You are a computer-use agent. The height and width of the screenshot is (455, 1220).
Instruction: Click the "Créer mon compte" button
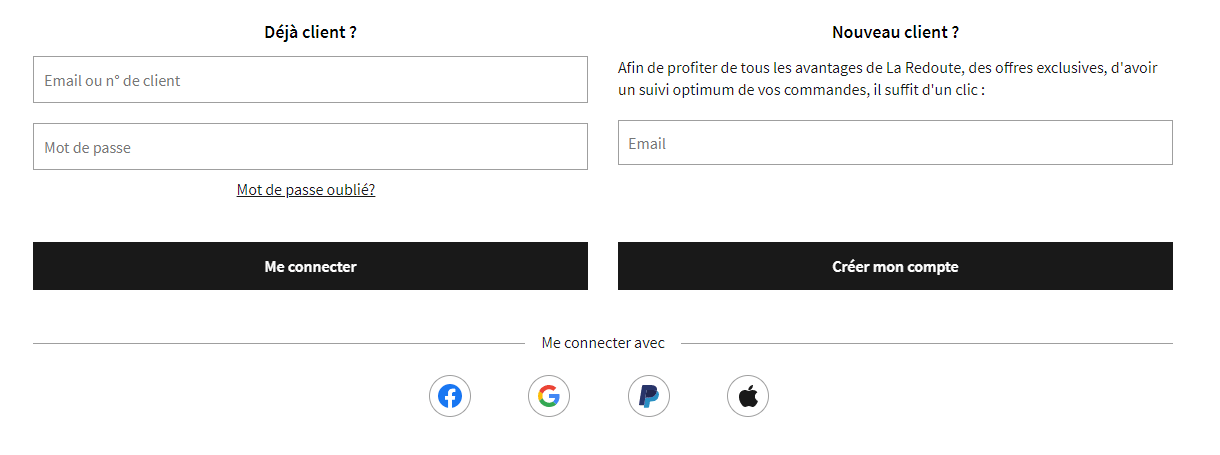pos(895,267)
